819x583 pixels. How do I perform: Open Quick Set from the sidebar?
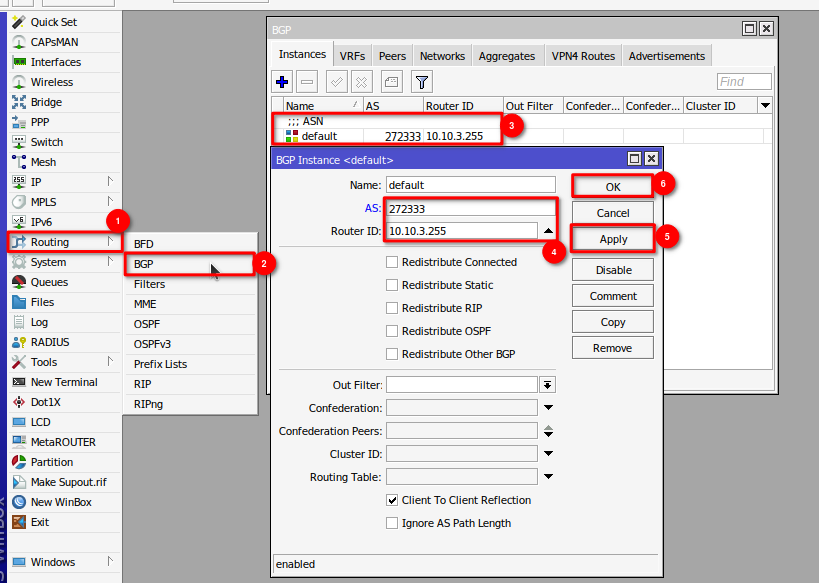[53, 22]
